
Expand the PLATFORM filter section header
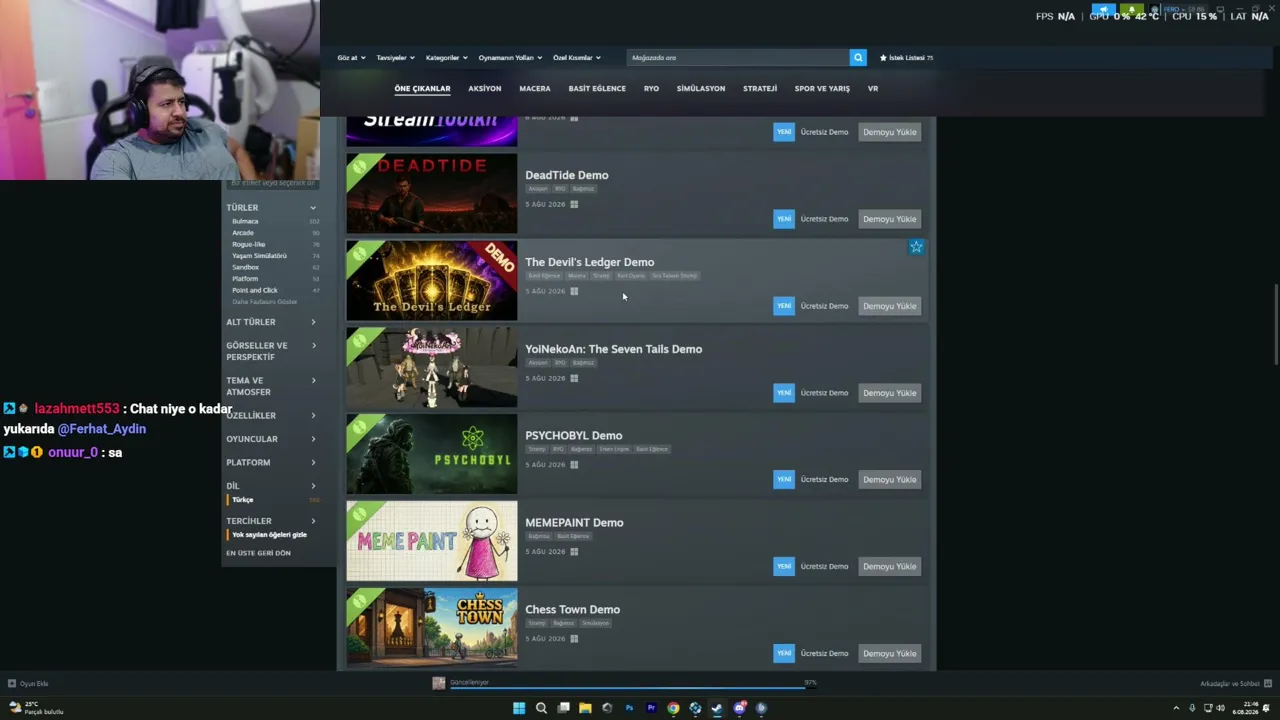pos(271,463)
